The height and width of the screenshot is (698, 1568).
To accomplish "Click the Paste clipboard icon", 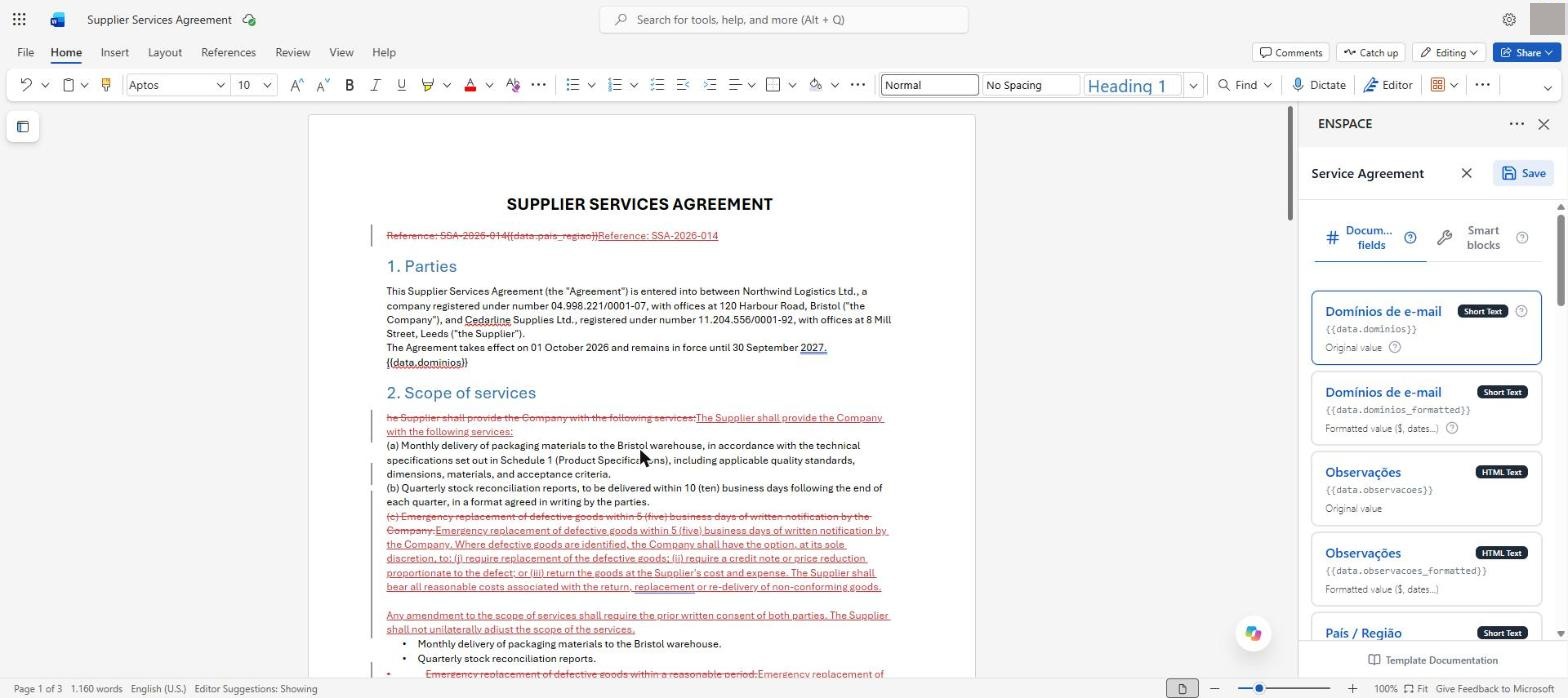I will (68, 85).
